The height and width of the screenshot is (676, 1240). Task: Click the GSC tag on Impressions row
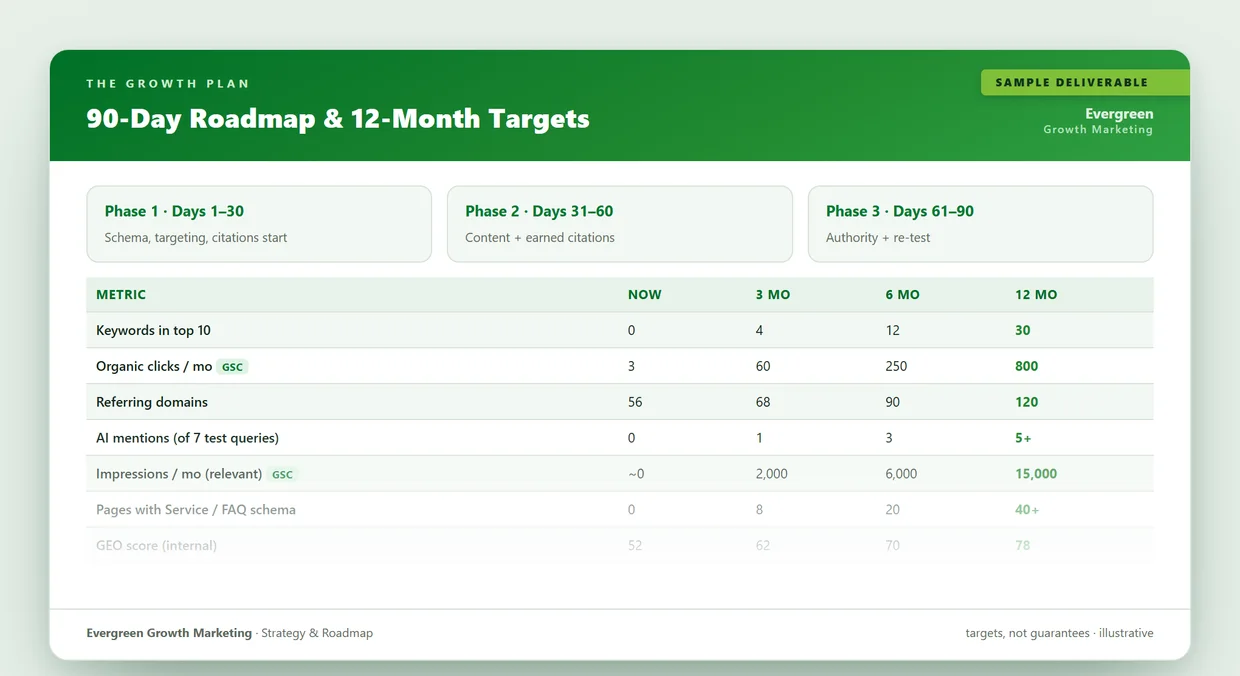283,475
